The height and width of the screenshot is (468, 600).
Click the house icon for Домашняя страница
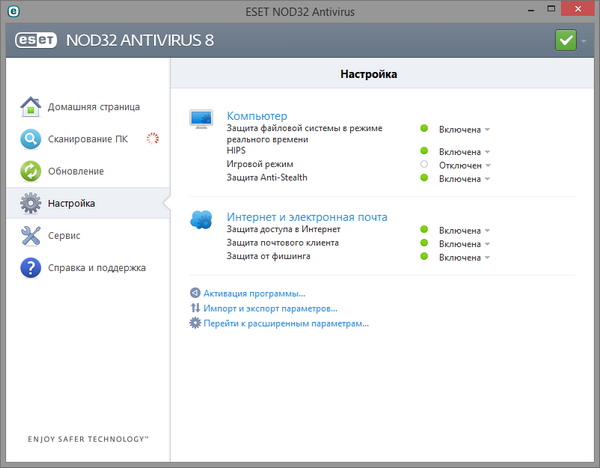click(x=31, y=107)
